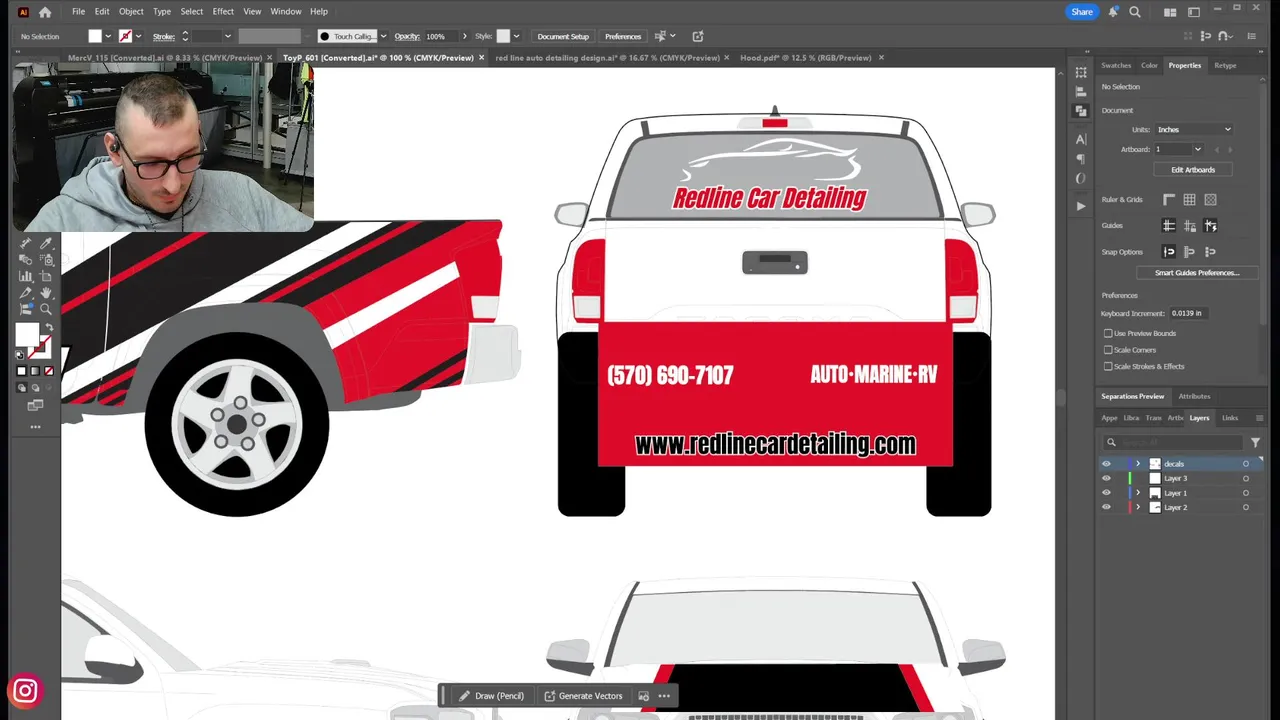Image resolution: width=1280 pixels, height=720 pixels.
Task: Open Actions play icon in side dock
Action: tap(1081, 206)
